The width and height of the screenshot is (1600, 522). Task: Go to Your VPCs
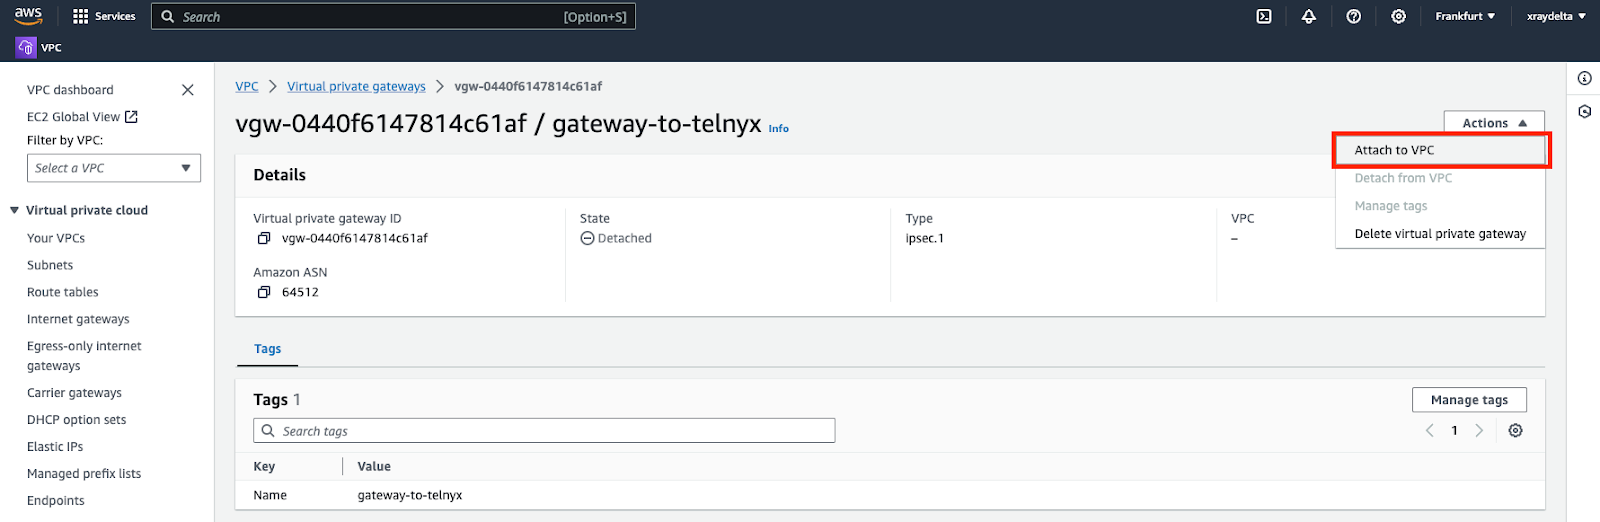[x=56, y=238]
